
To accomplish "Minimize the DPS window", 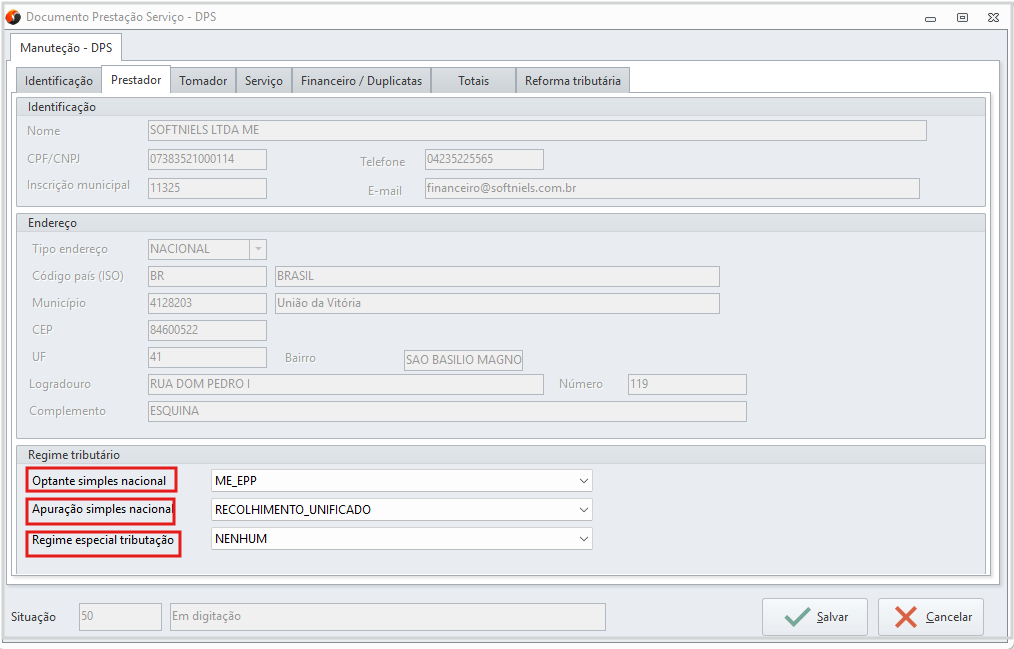I will tap(931, 18).
